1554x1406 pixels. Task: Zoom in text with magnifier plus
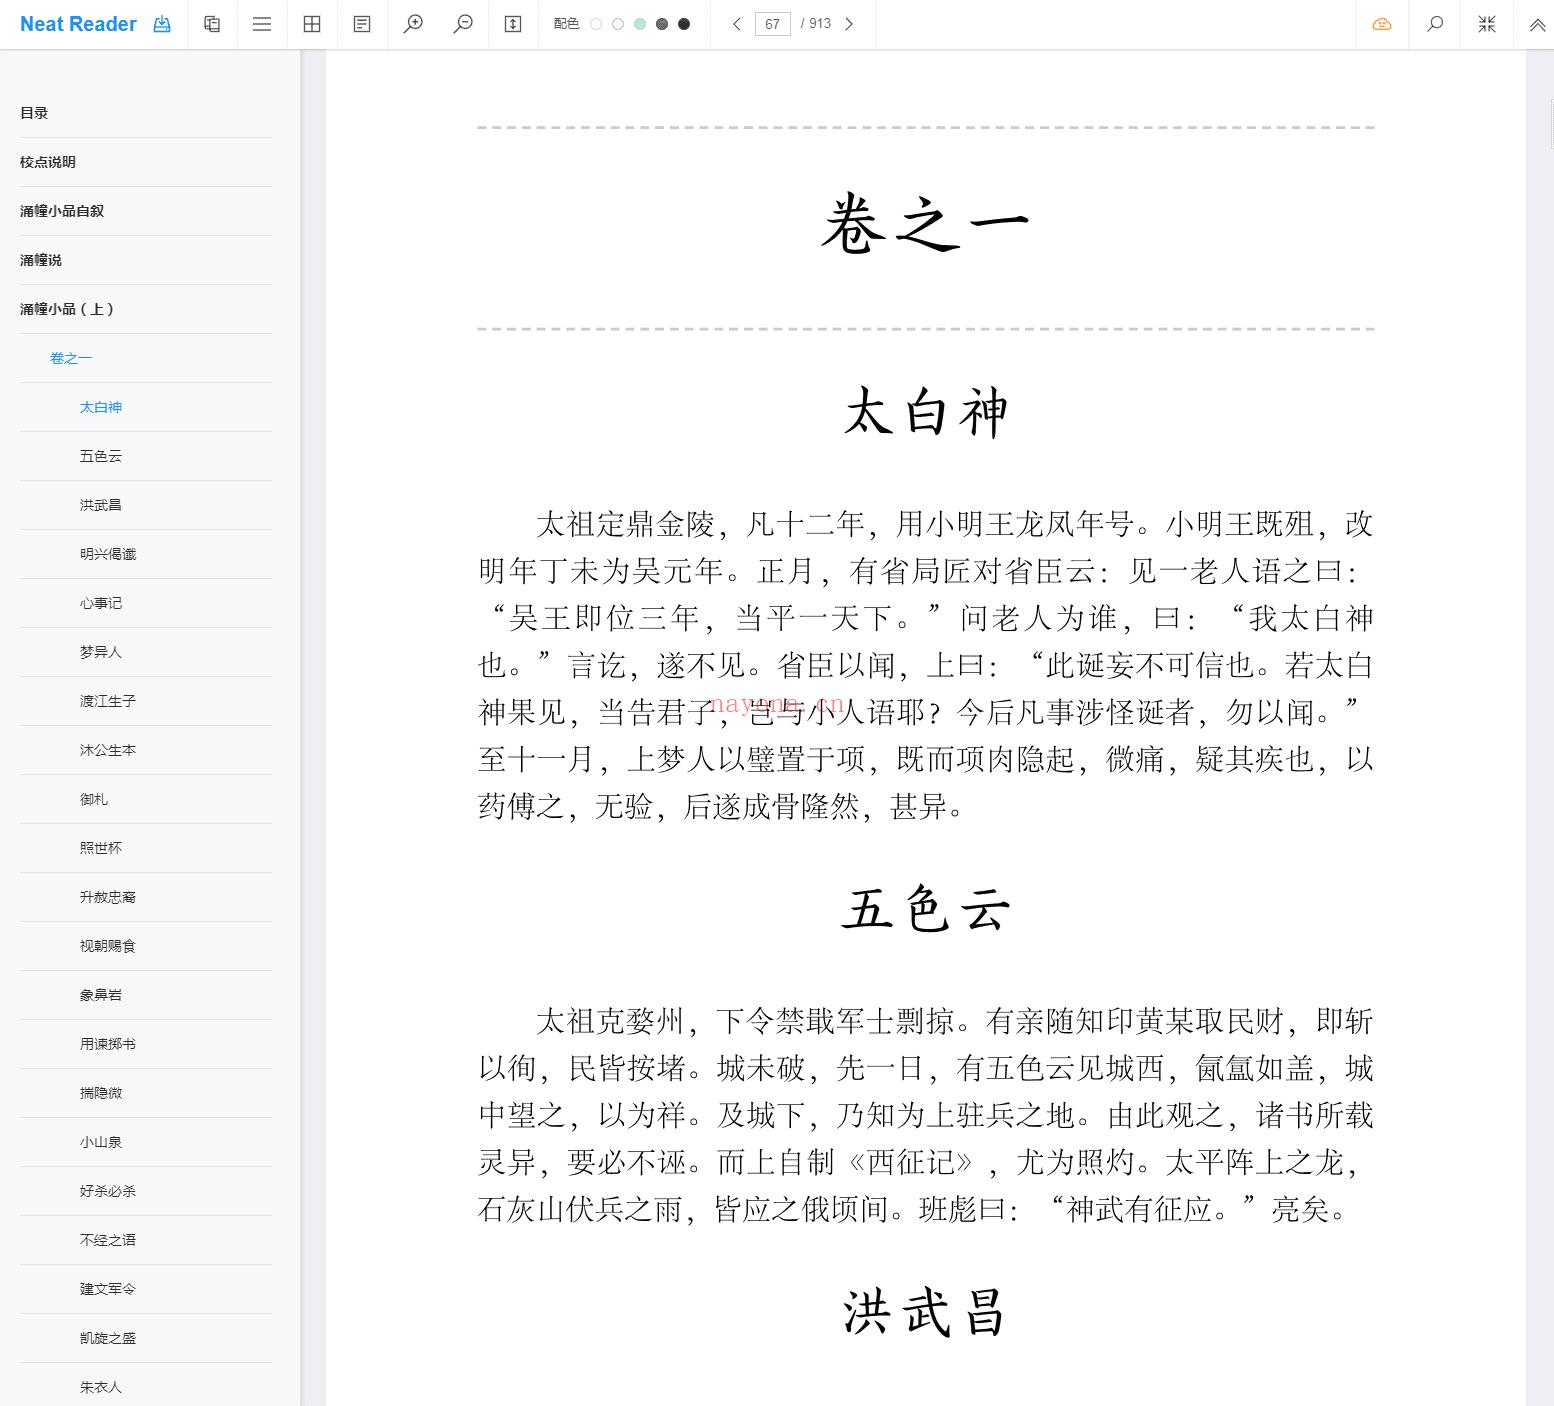tap(413, 24)
